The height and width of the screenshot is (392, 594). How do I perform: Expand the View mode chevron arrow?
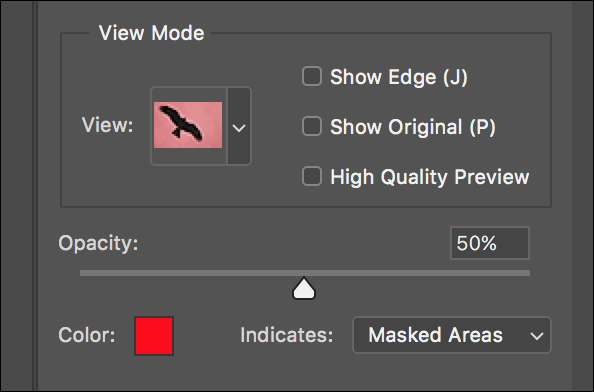pyautogui.click(x=239, y=126)
